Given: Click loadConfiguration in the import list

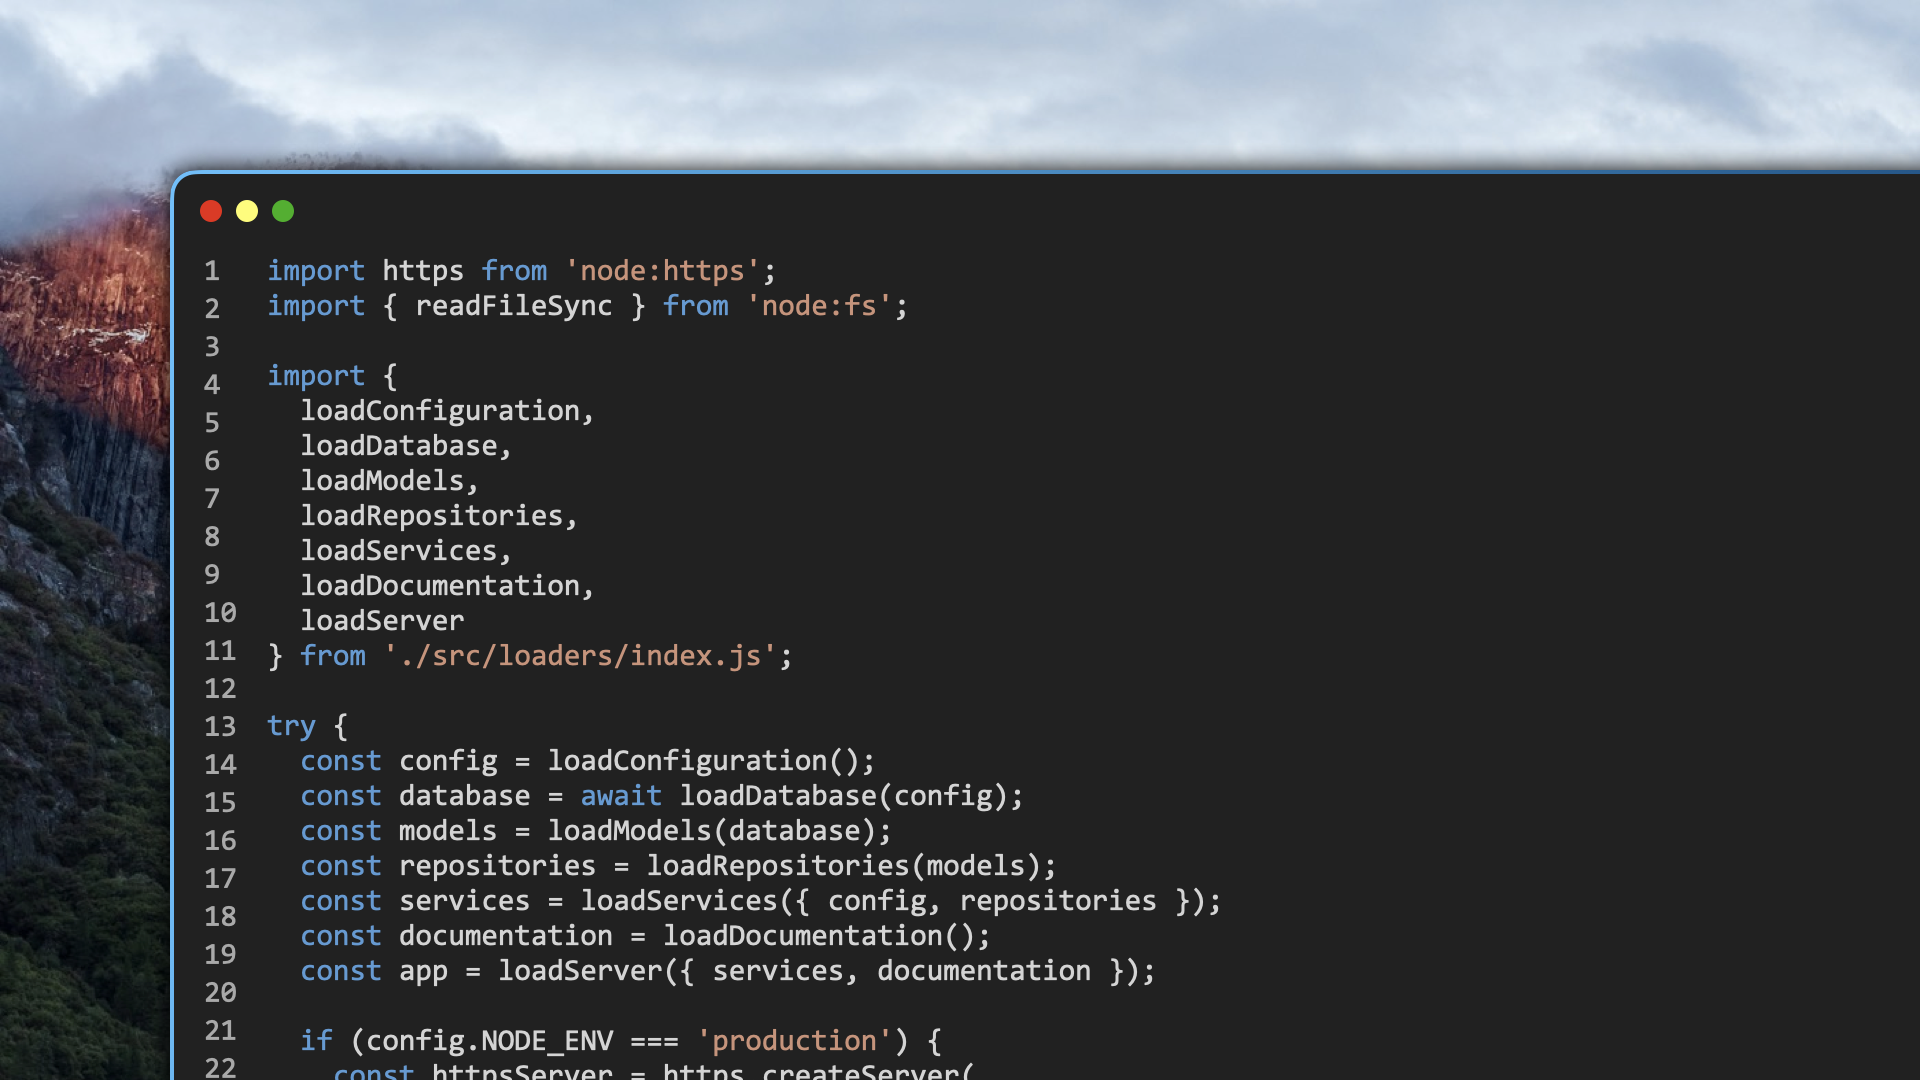Looking at the screenshot, I should [440, 411].
